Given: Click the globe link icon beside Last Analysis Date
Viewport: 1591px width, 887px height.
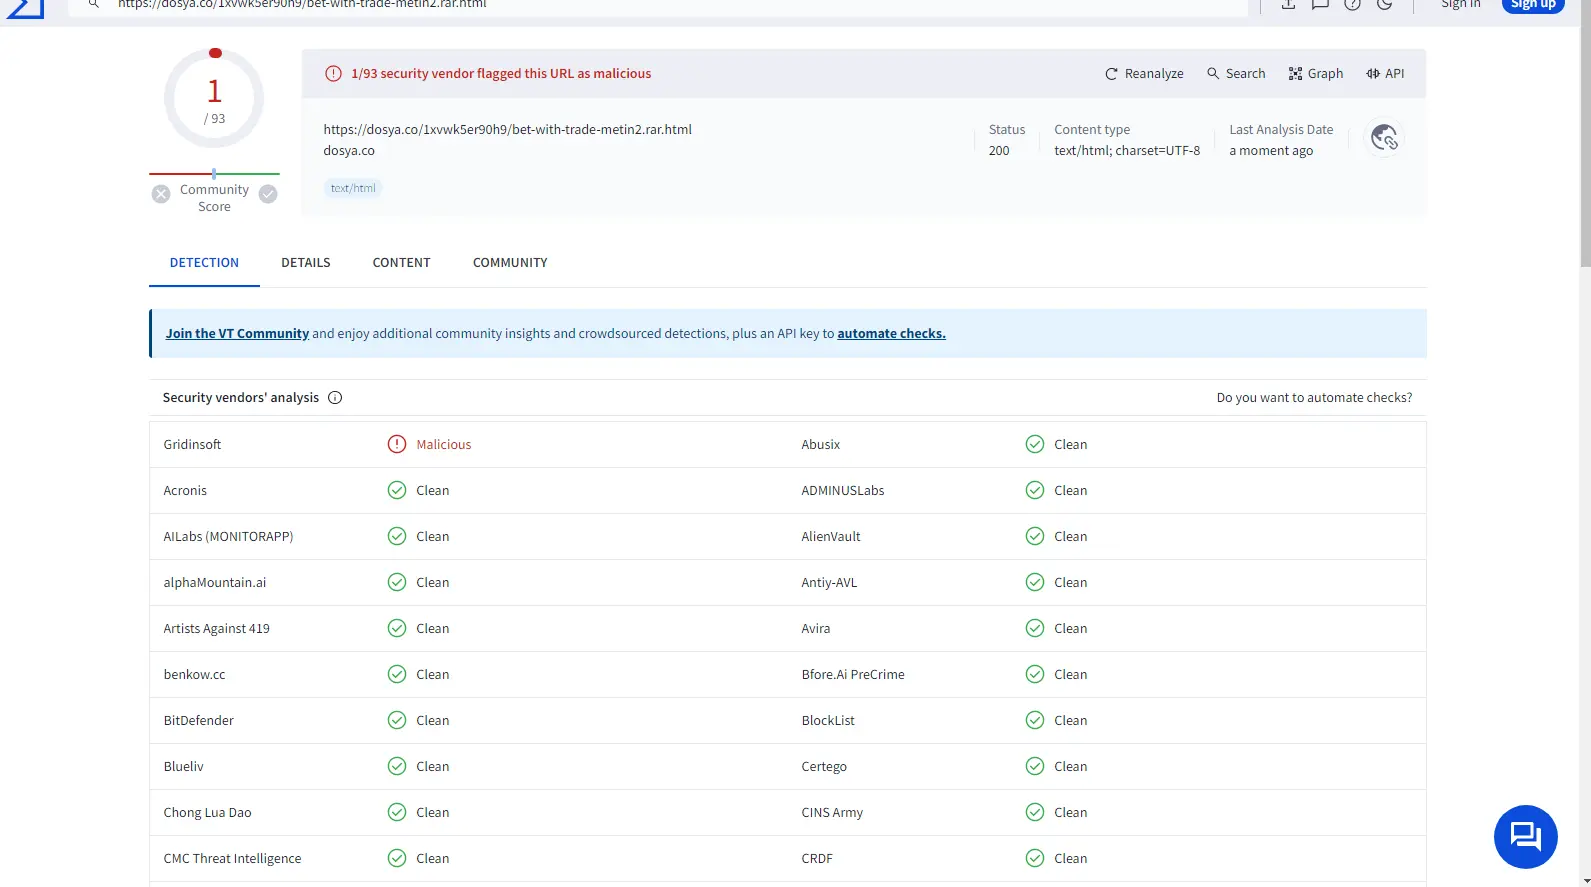Looking at the screenshot, I should click(x=1385, y=138).
